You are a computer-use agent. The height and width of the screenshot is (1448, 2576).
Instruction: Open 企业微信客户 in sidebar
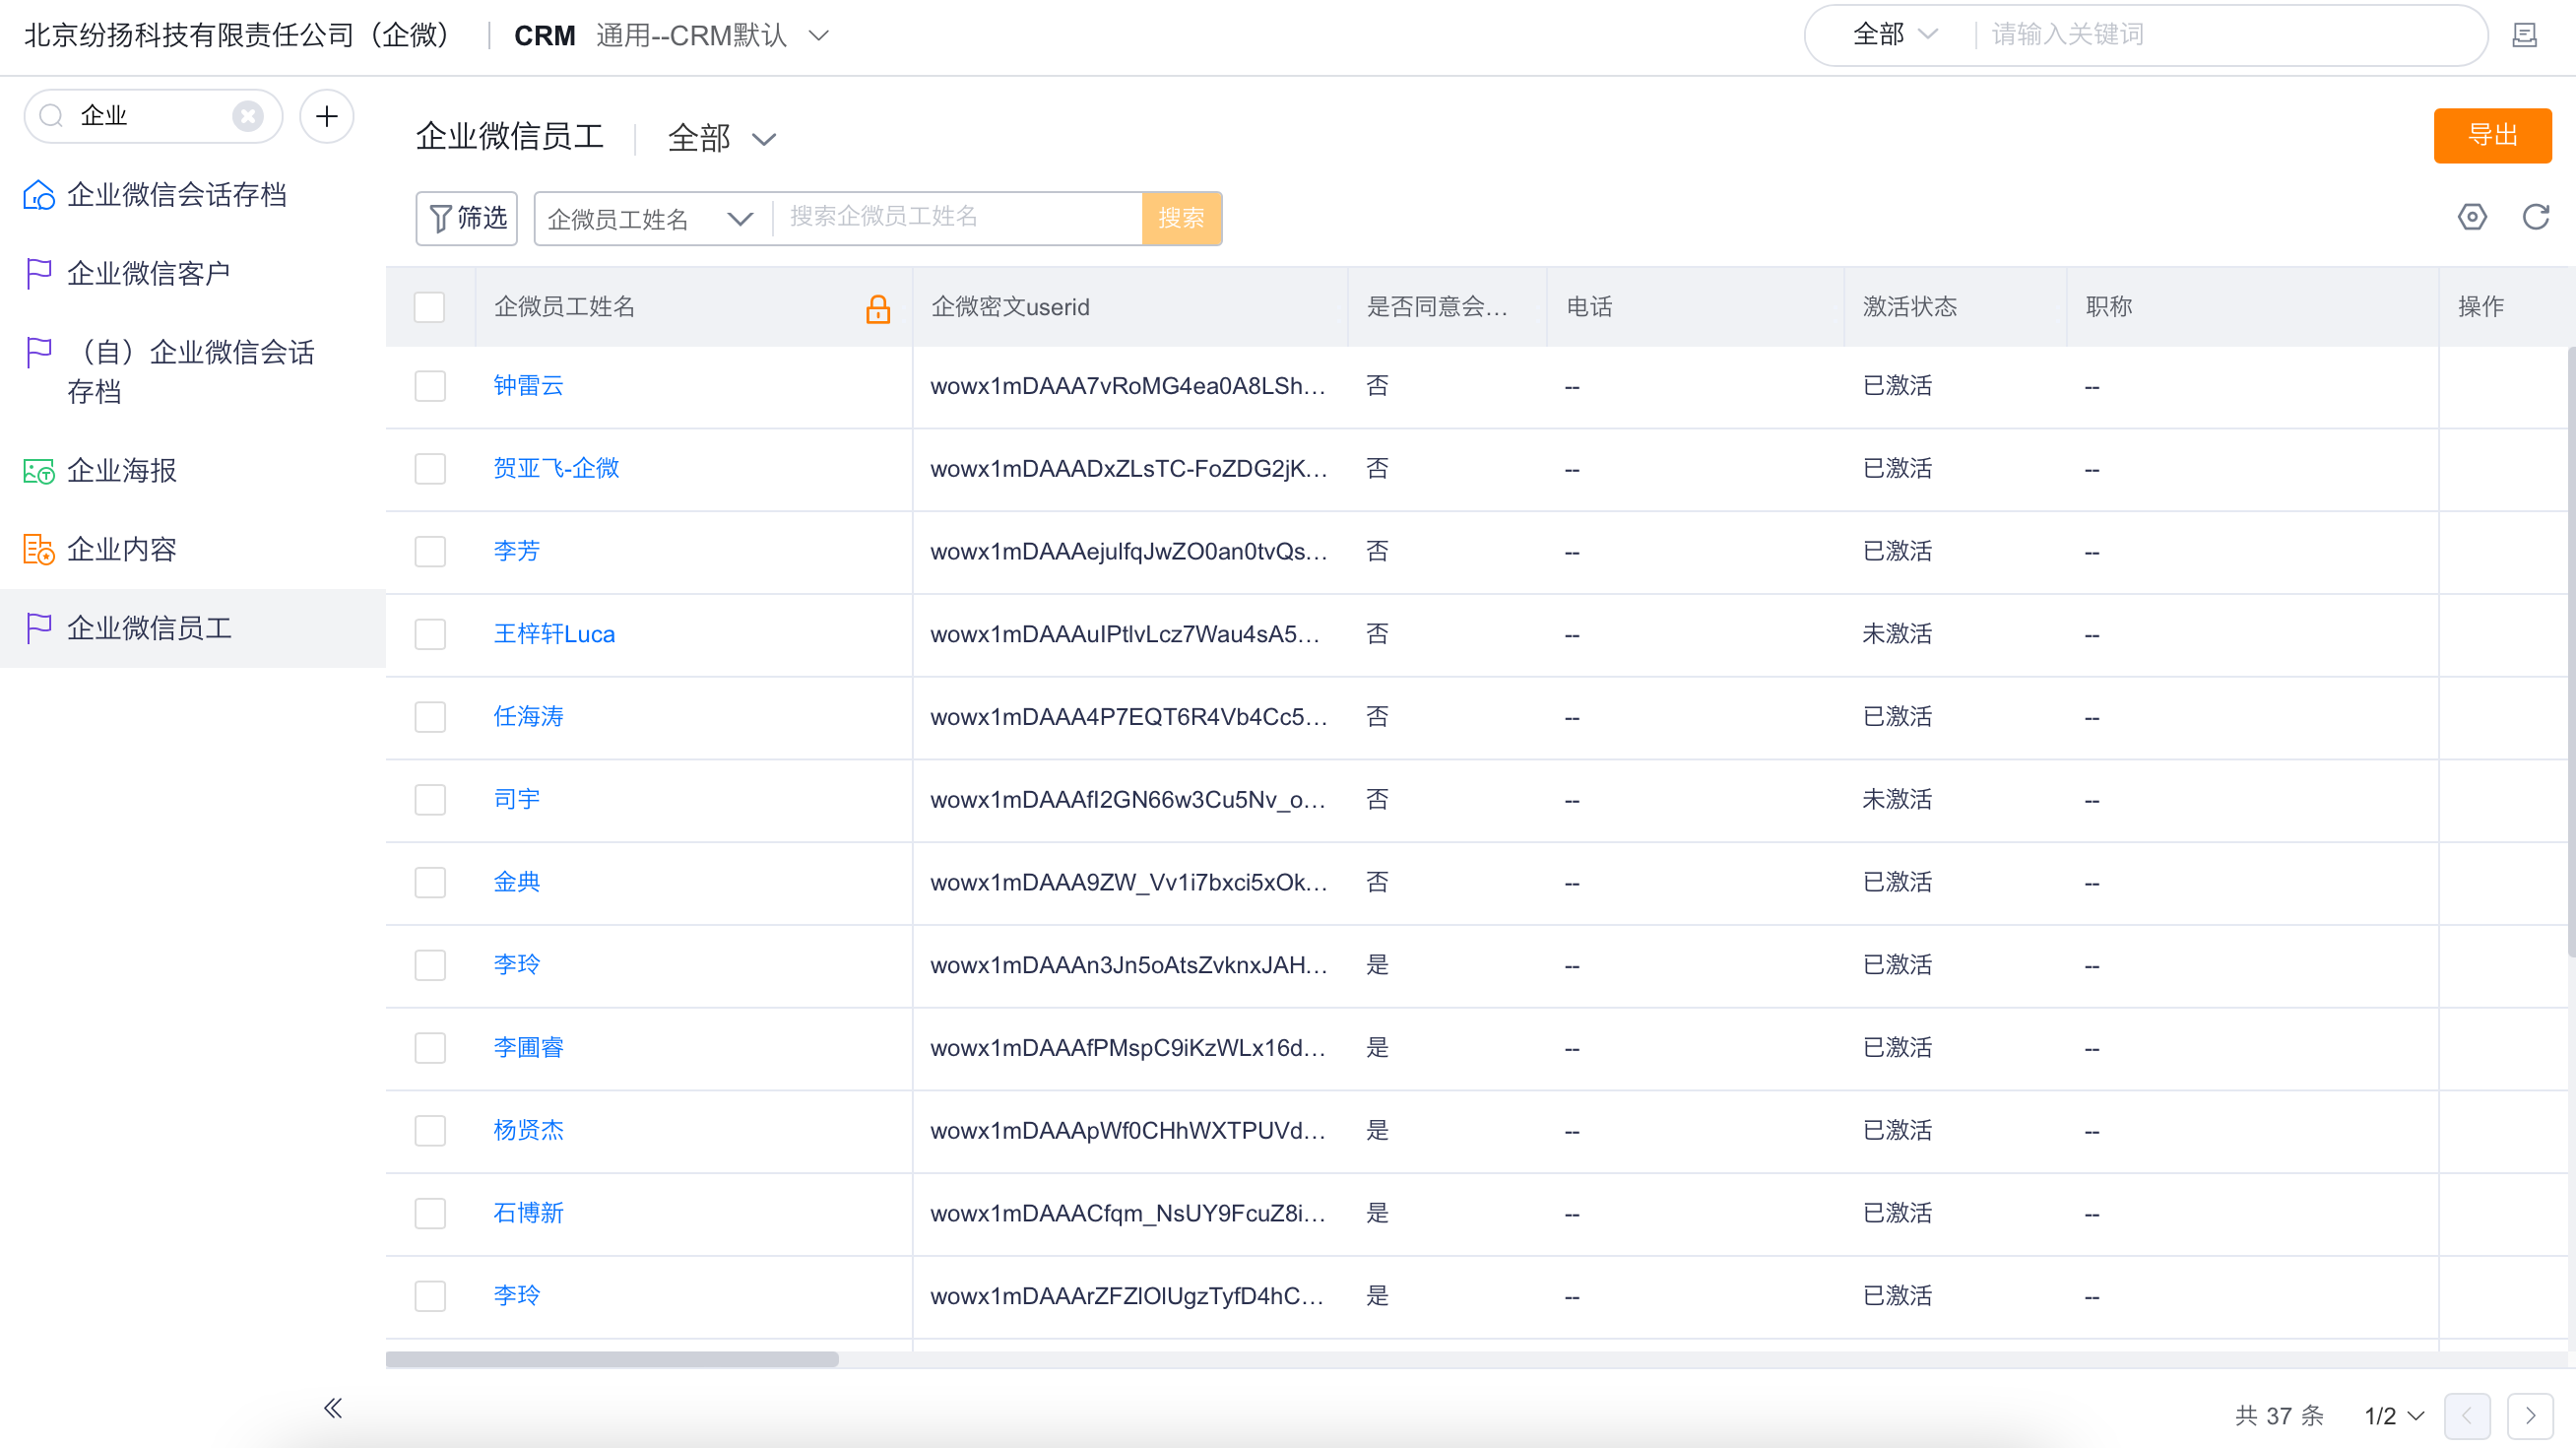pos(149,273)
